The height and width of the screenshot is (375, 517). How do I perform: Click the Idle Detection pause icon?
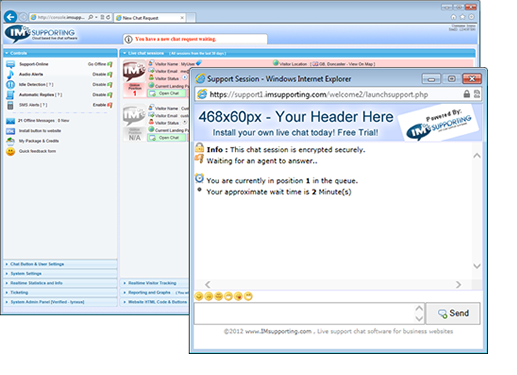11,84
